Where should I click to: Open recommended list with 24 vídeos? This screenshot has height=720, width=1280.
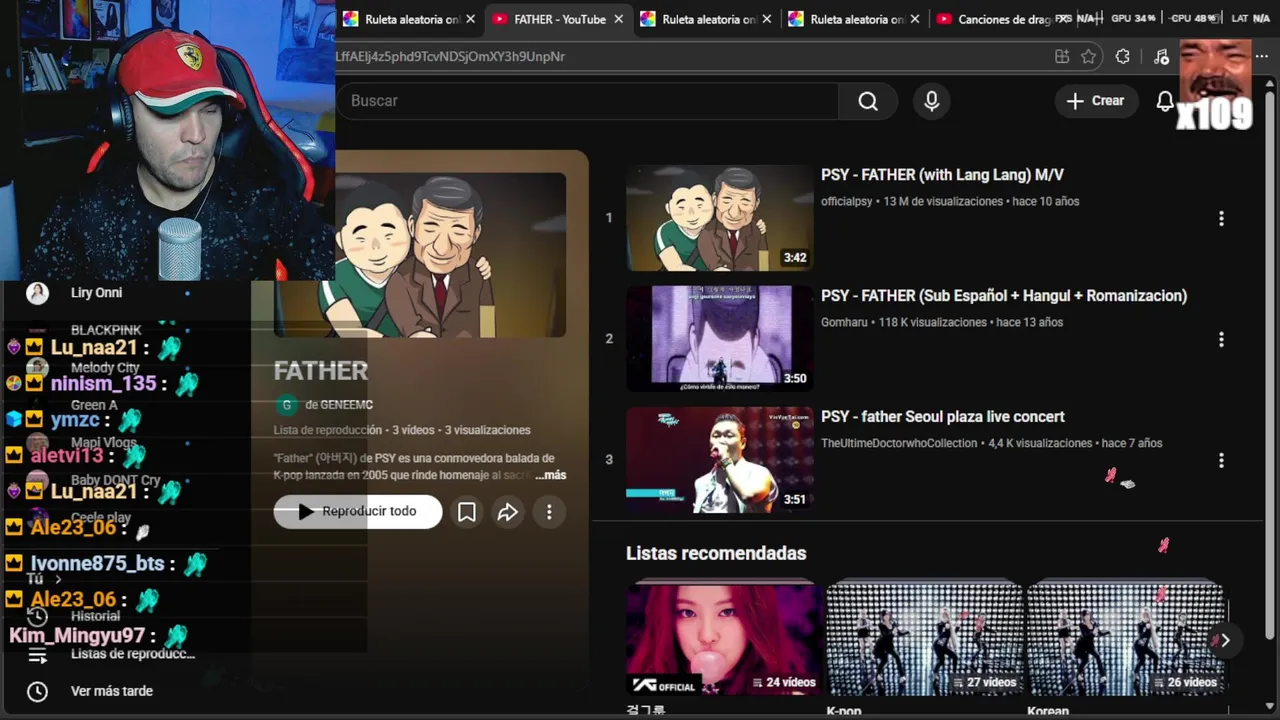722,640
